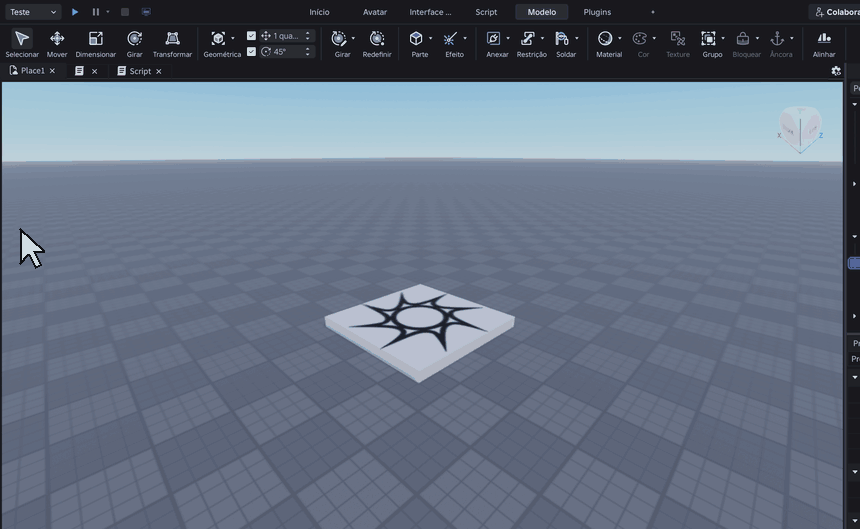
Task: Click the Soldar weld icon
Action: coord(562,38)
